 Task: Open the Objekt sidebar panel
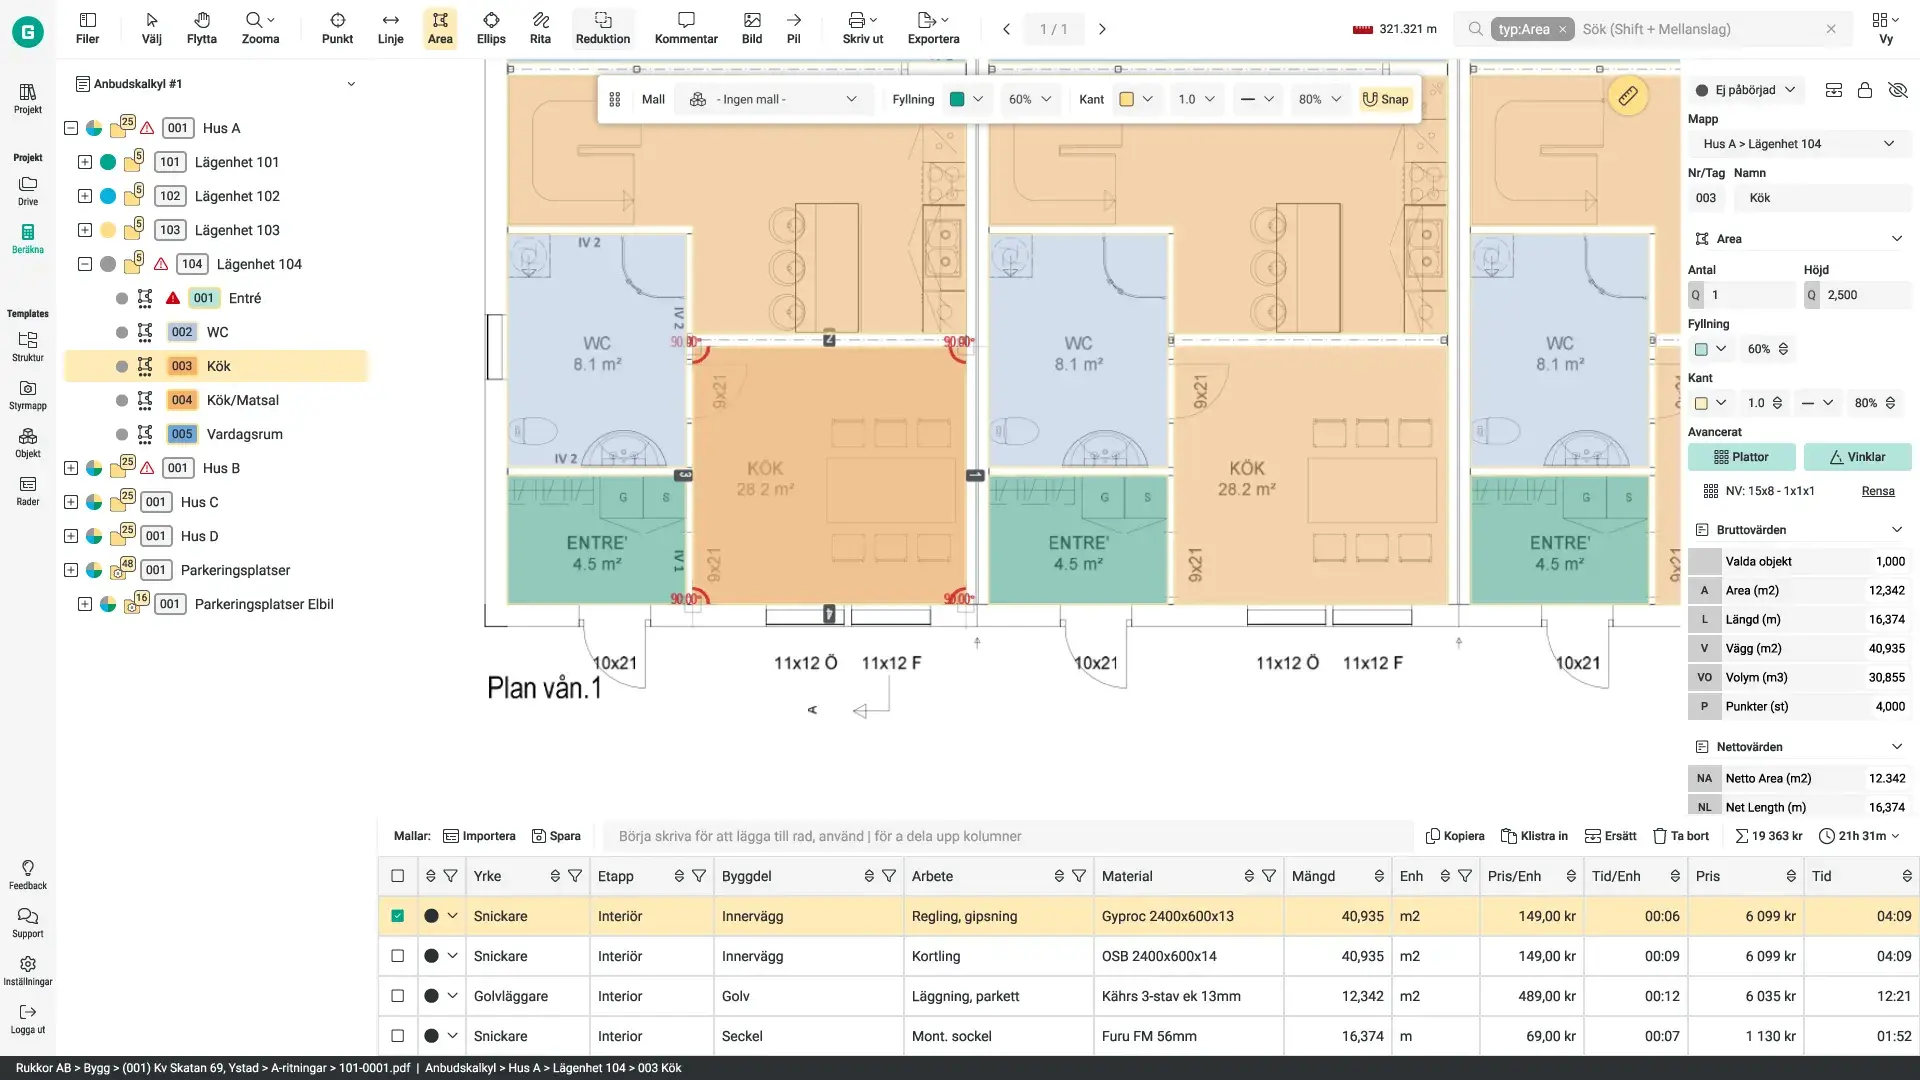[28, 443]
